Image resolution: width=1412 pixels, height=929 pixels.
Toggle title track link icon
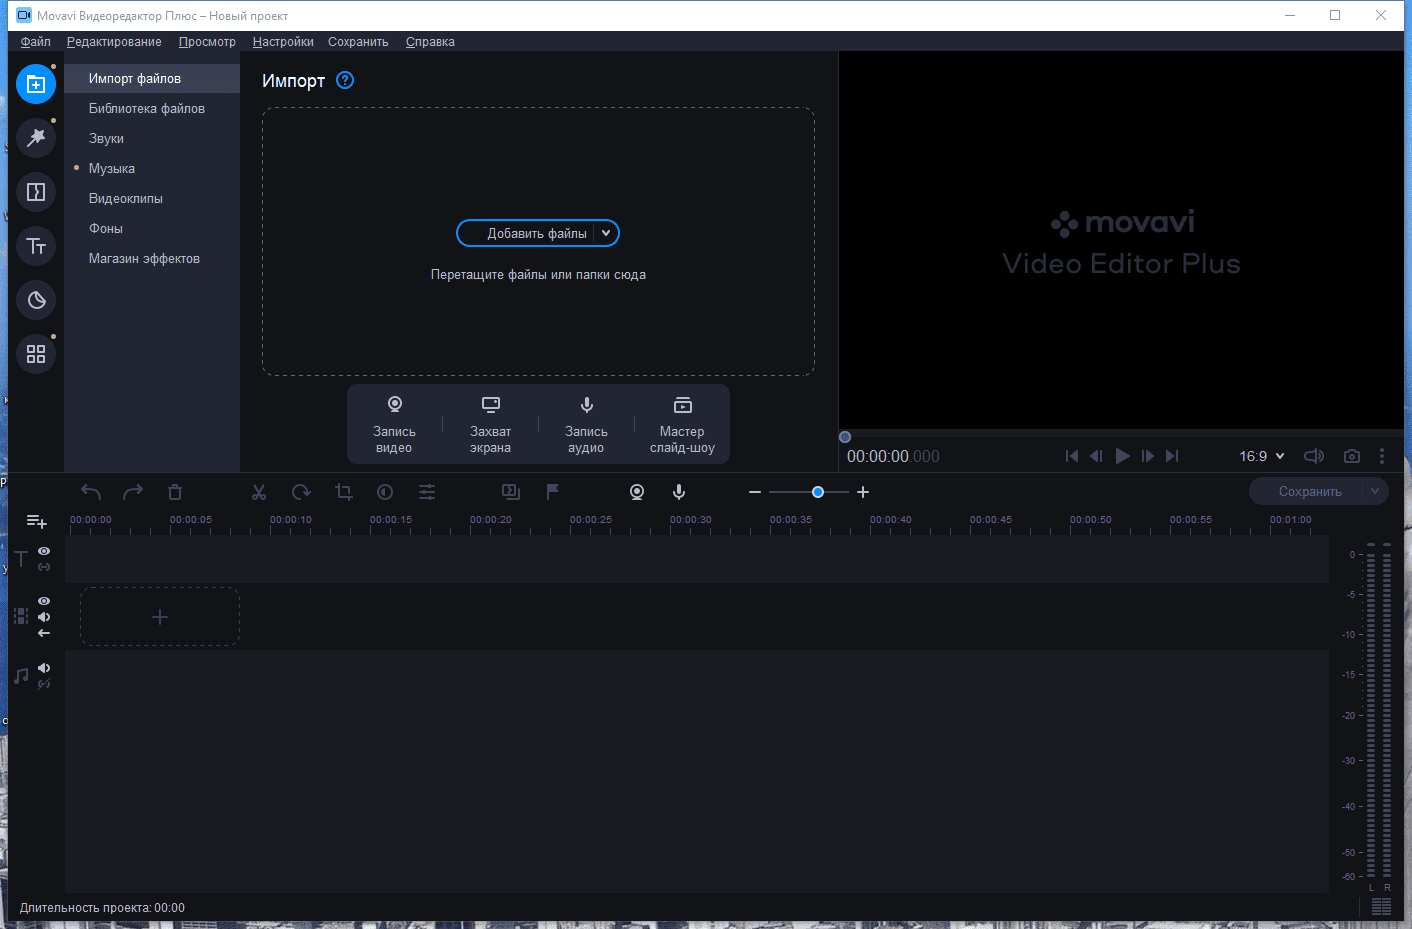pos(44,567)
